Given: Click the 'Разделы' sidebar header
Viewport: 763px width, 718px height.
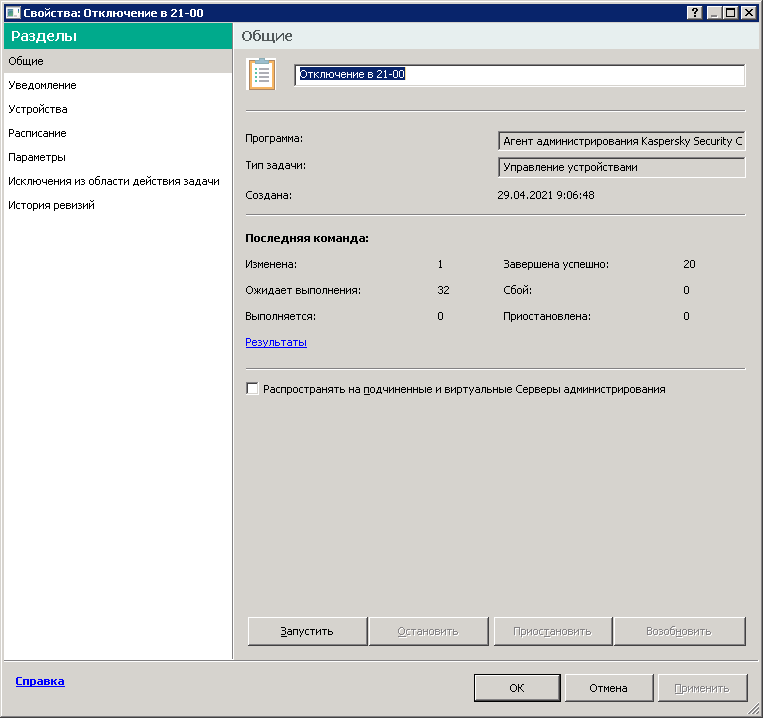Looking at the screenshot, I should pyautogui.click(x=118, y=36).
